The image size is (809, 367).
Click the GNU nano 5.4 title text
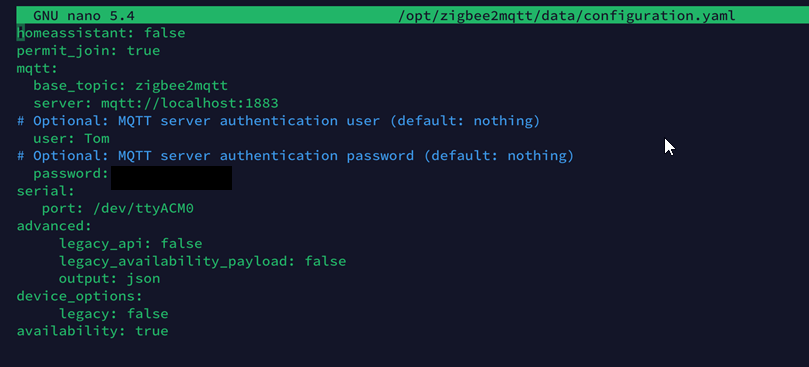(84, 15)
